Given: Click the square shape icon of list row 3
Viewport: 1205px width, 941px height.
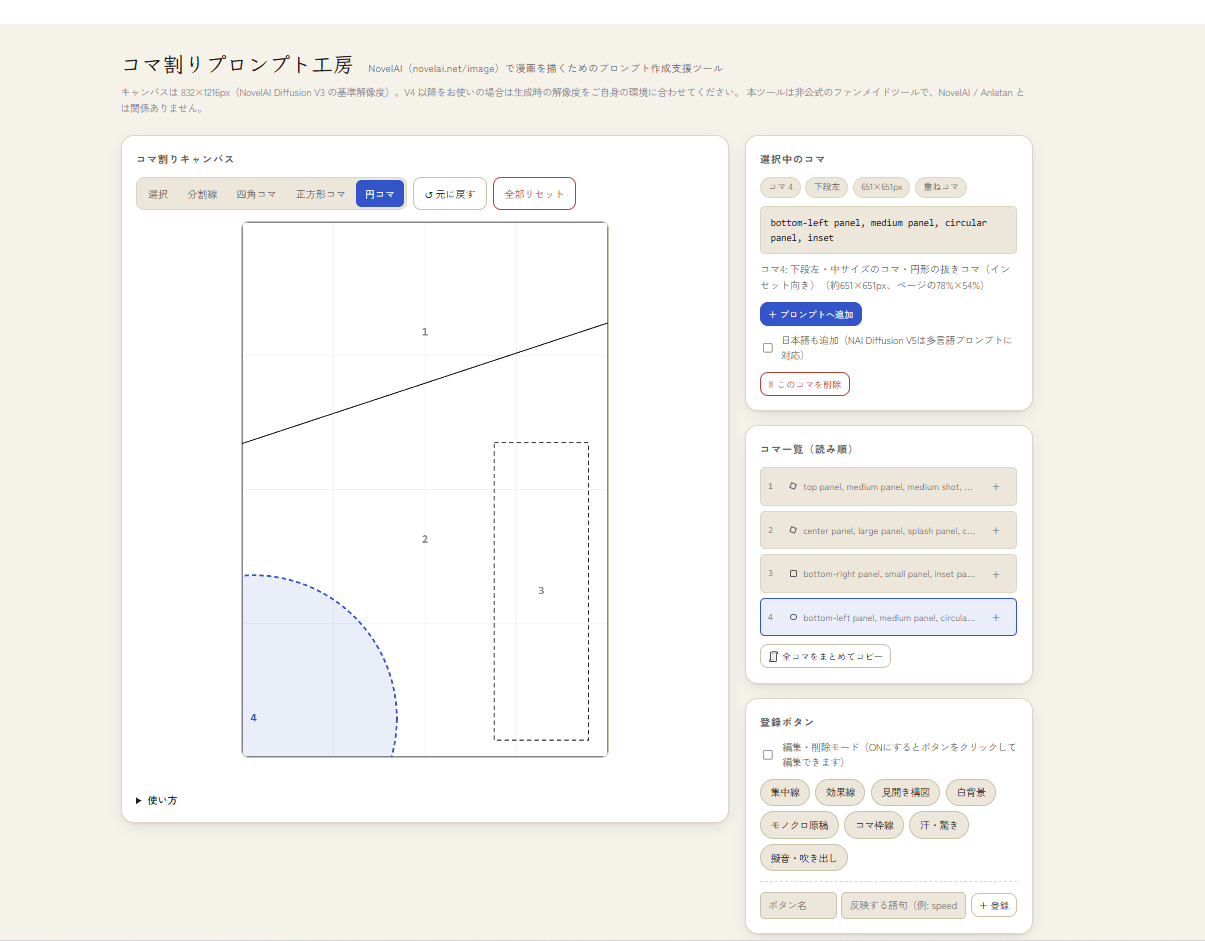Looking at the screenshot, I should coord(793,574).
